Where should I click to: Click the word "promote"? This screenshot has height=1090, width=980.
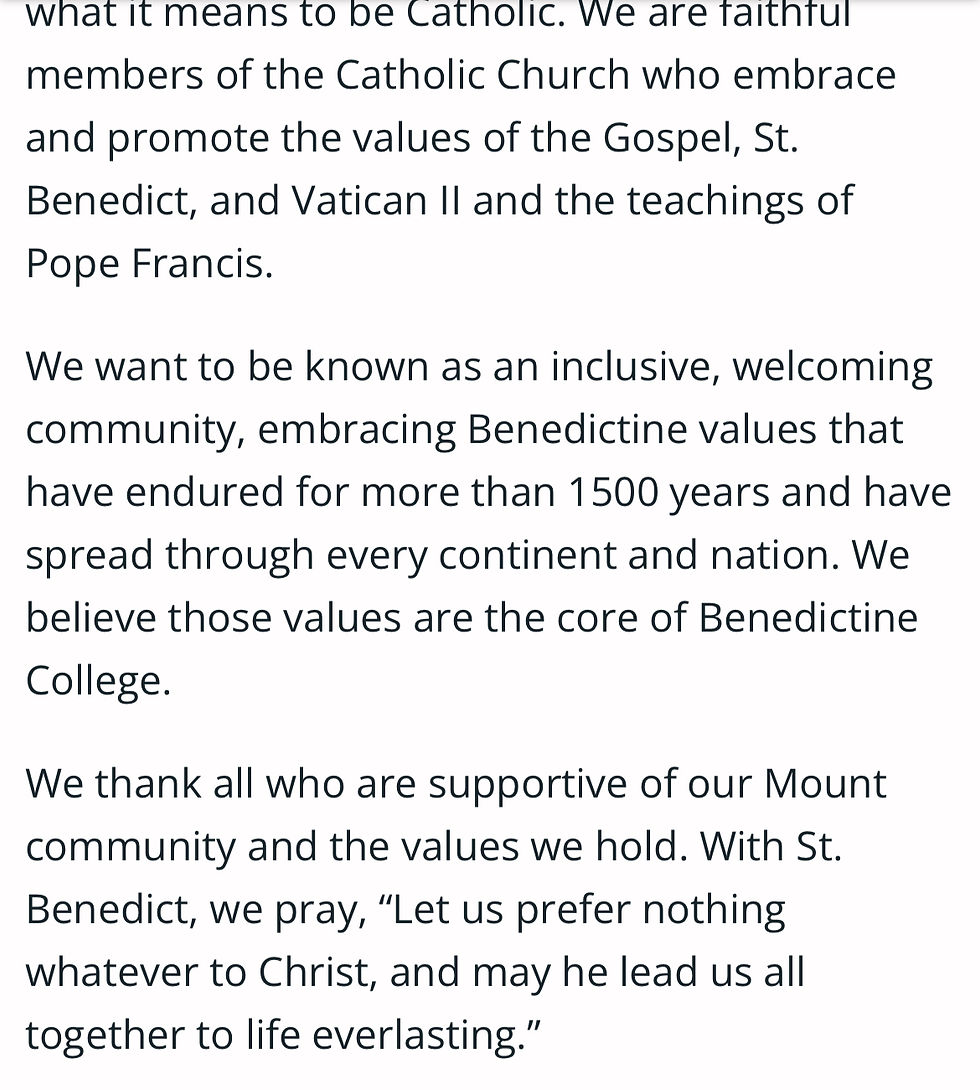[188, 138]
